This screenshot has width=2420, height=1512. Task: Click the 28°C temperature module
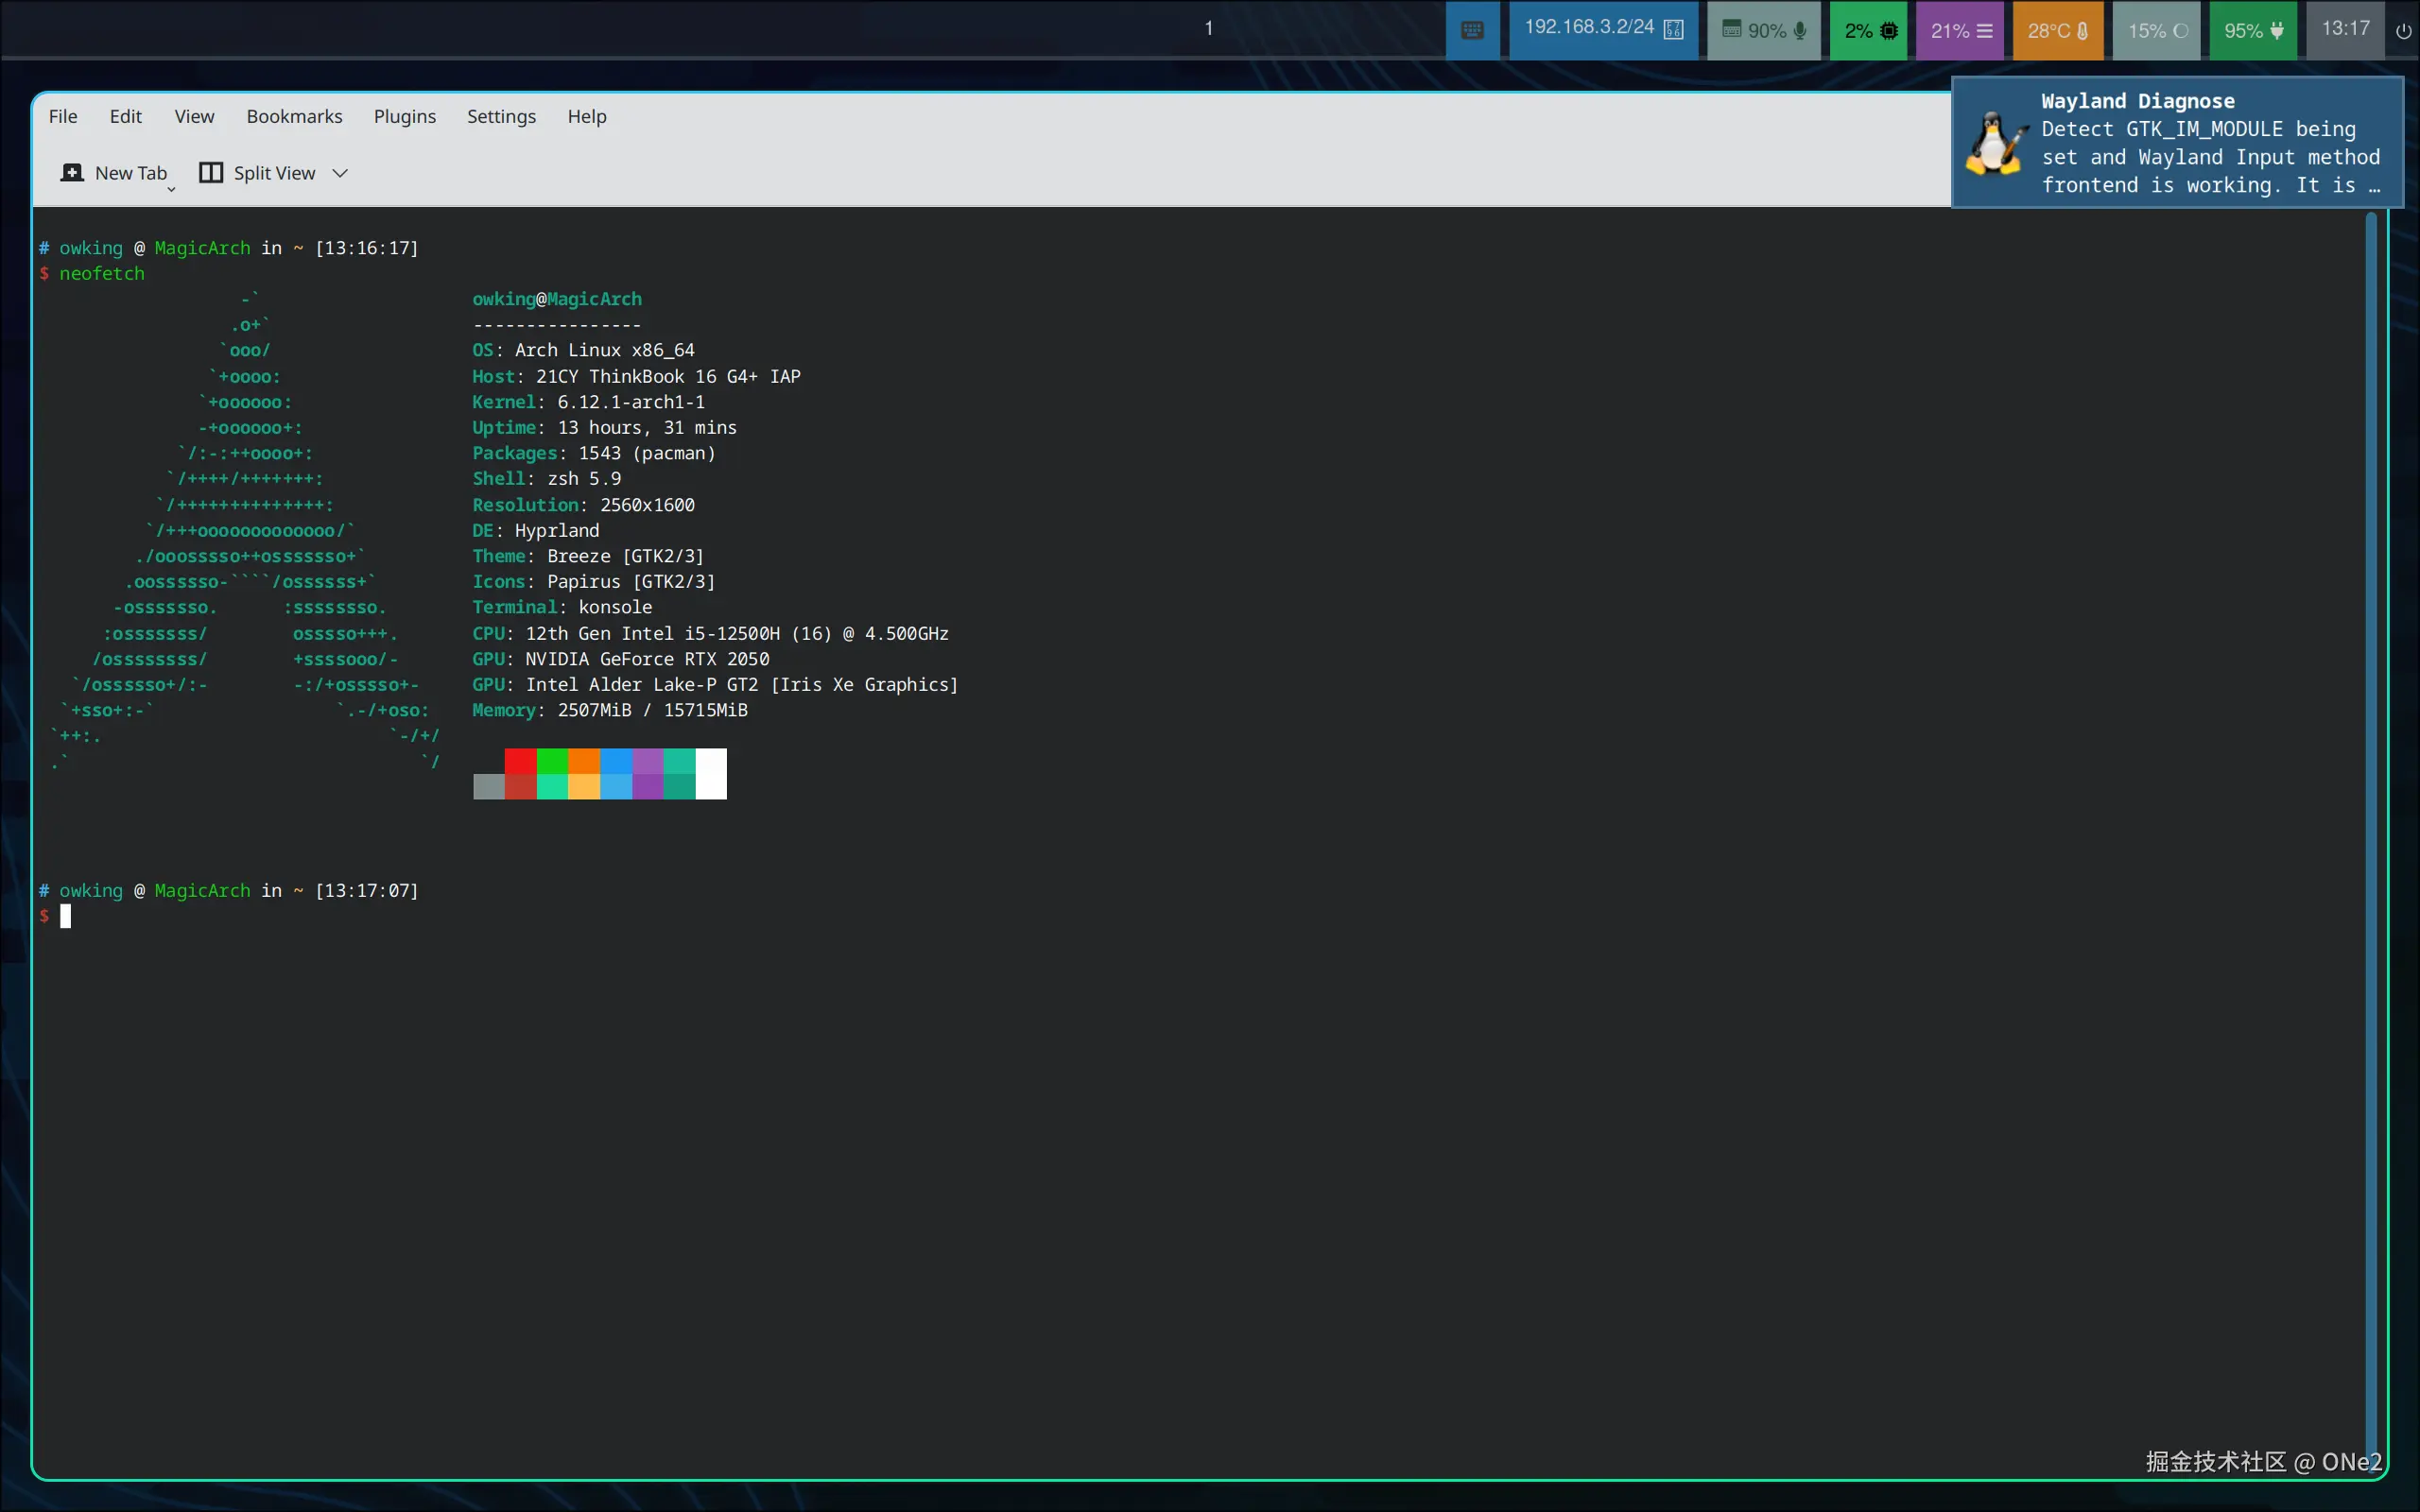coord(2057,30)
